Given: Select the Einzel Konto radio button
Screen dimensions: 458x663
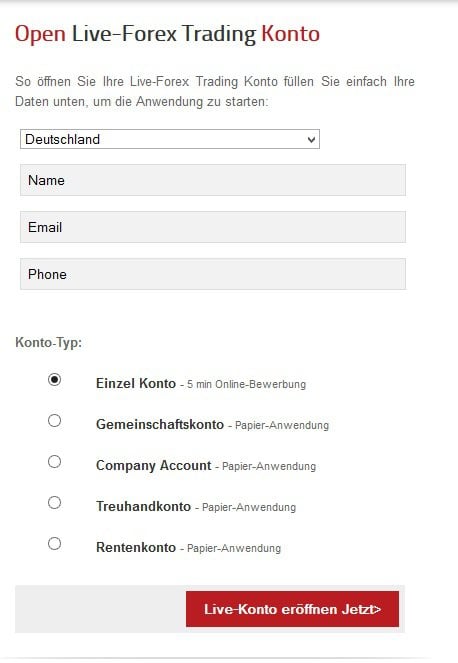Looking at the screenshot, I should 54,379.
